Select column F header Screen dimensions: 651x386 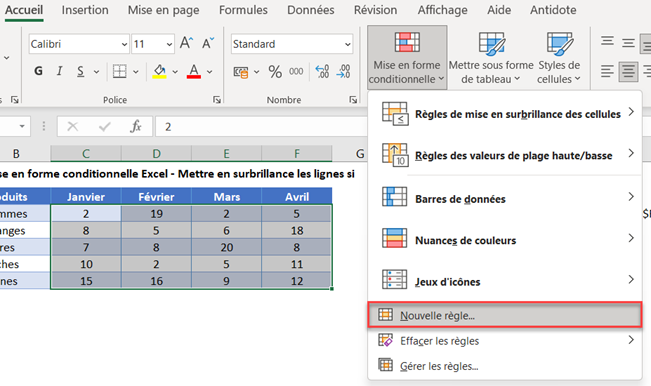(x=297, y=154)
